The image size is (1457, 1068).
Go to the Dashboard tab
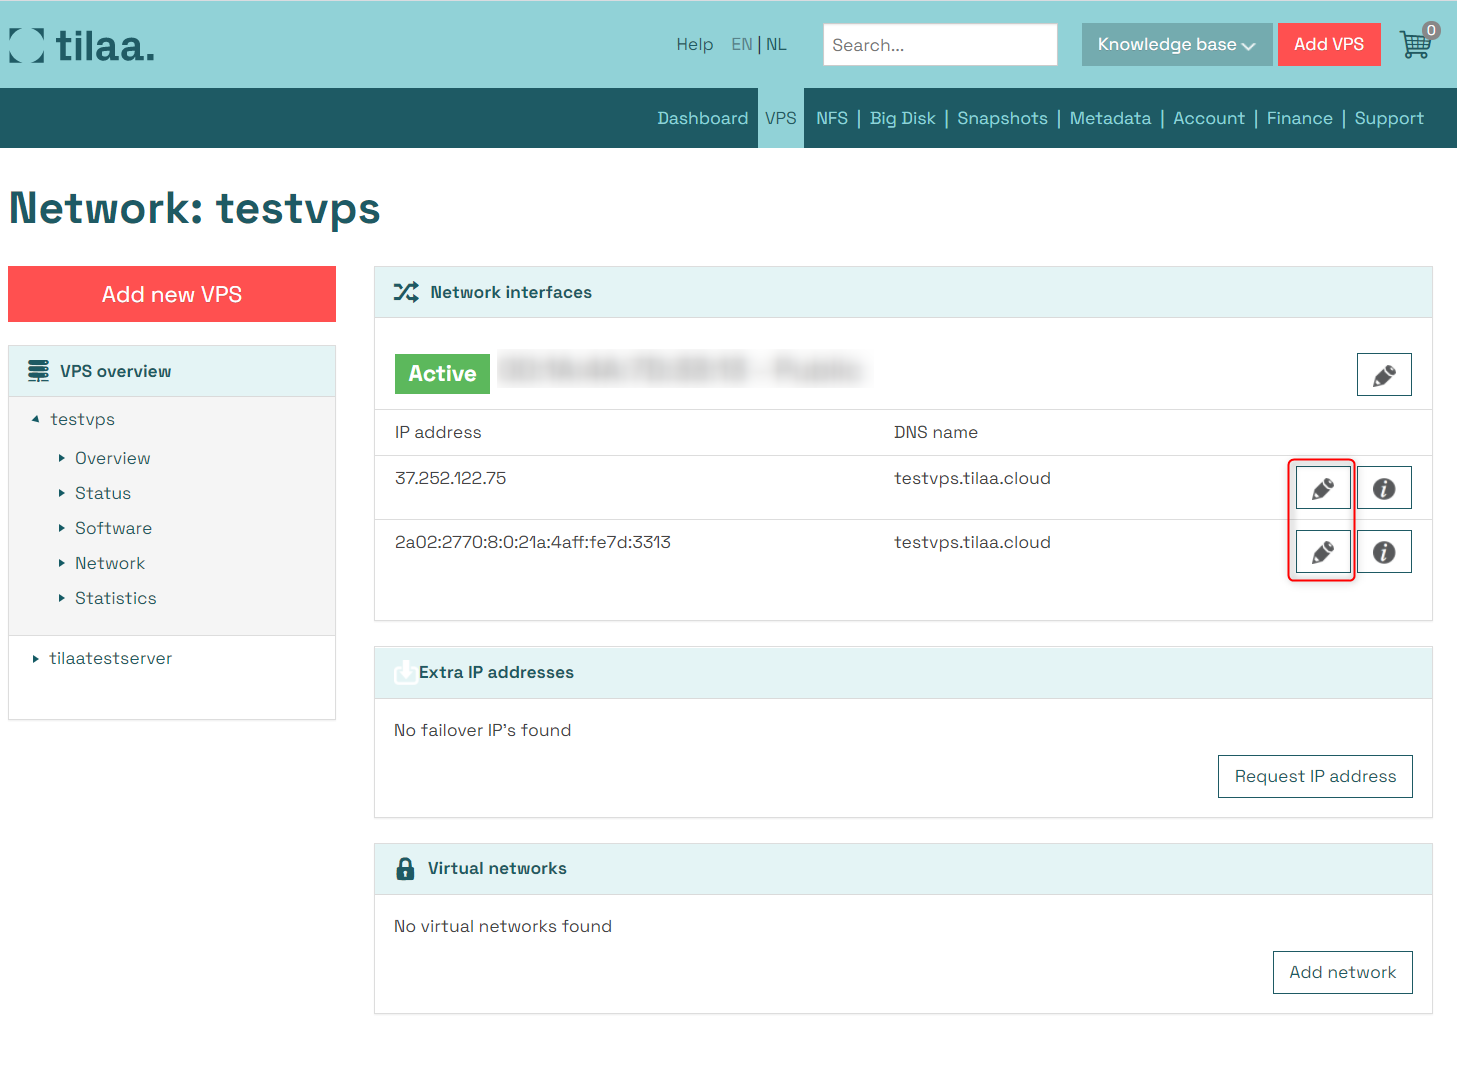click(703, 118)
